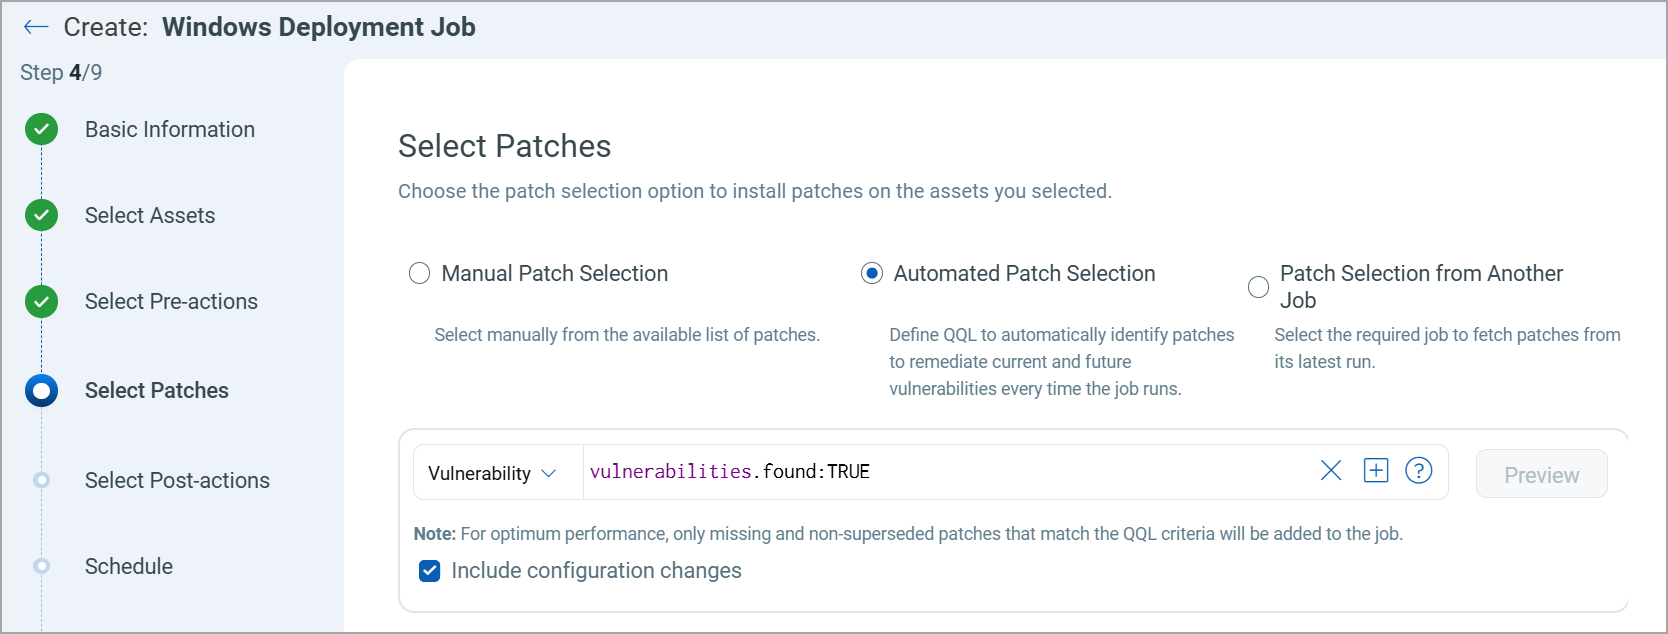1668x634 pixels.
Task: Toggle Include configuration changes checkbox
Action: pyautogui.click(x=430, y=571)
